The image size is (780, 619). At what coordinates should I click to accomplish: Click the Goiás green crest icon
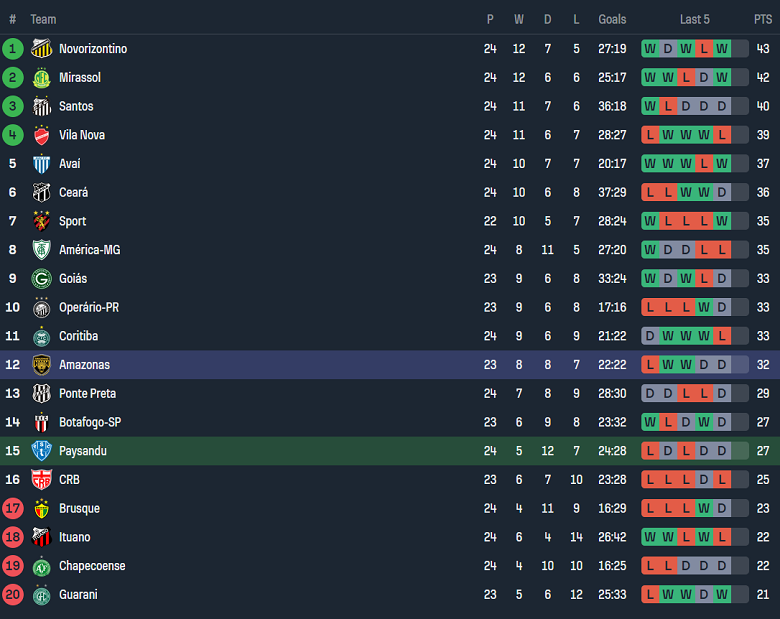41,279
